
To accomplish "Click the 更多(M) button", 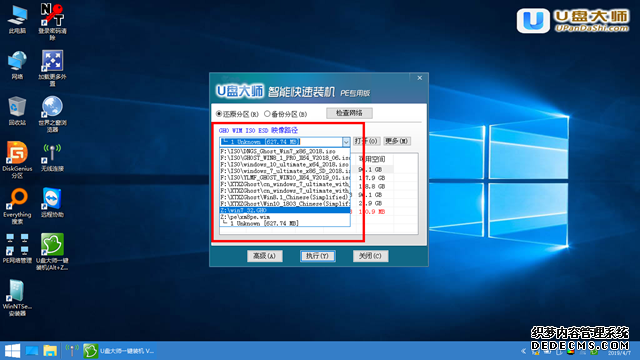I will click(x=397, y=141).
